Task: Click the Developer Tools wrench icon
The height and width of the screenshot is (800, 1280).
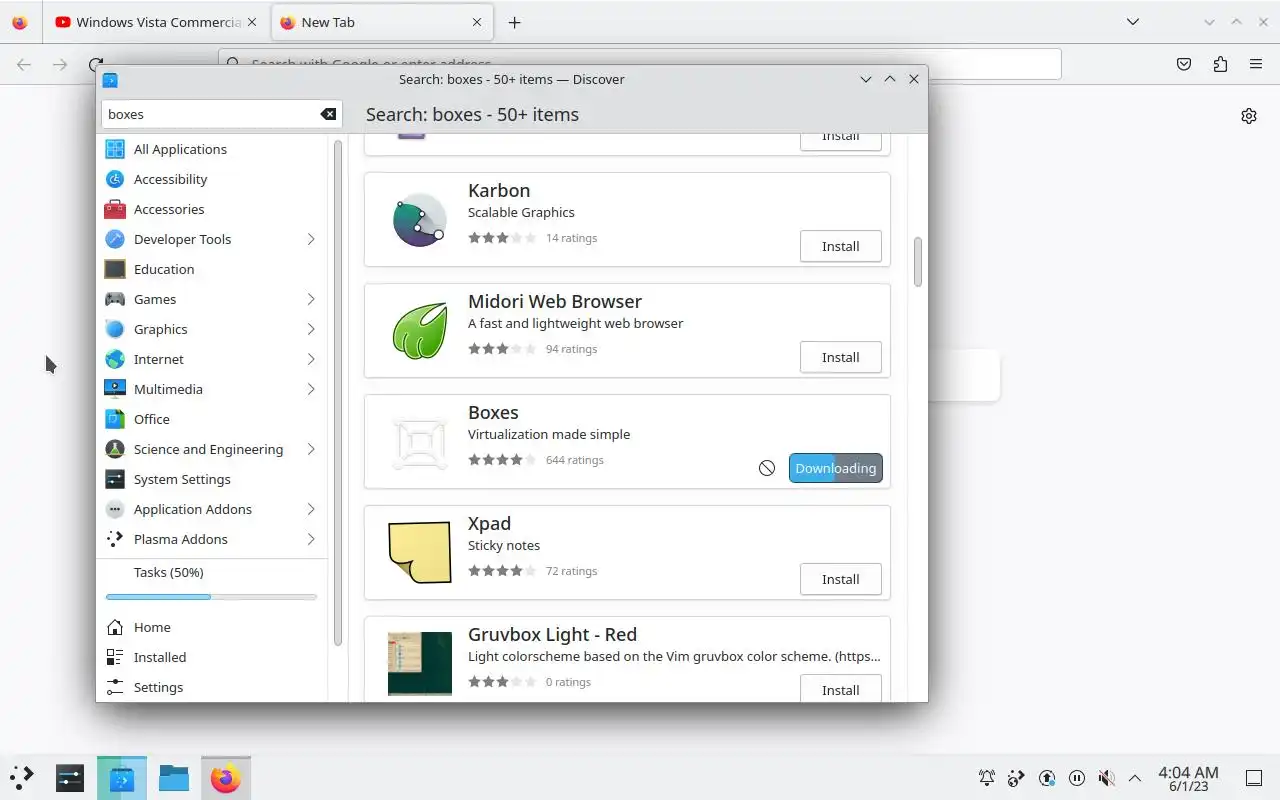Action: (x=115, y=239)
